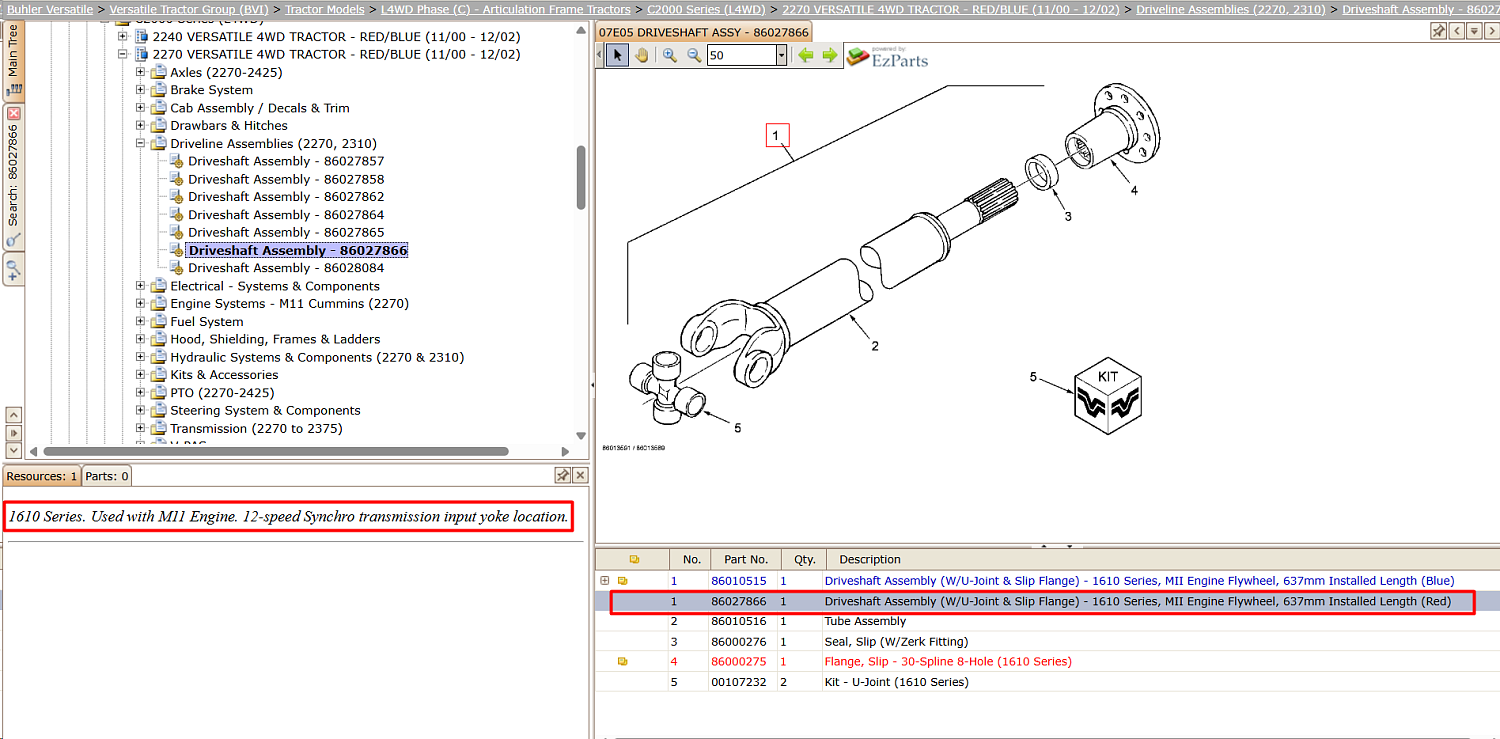Screen dimensions: 1500x739
Task: Open the new search tab with magnifier-plus icon
Action: point(13,269)
